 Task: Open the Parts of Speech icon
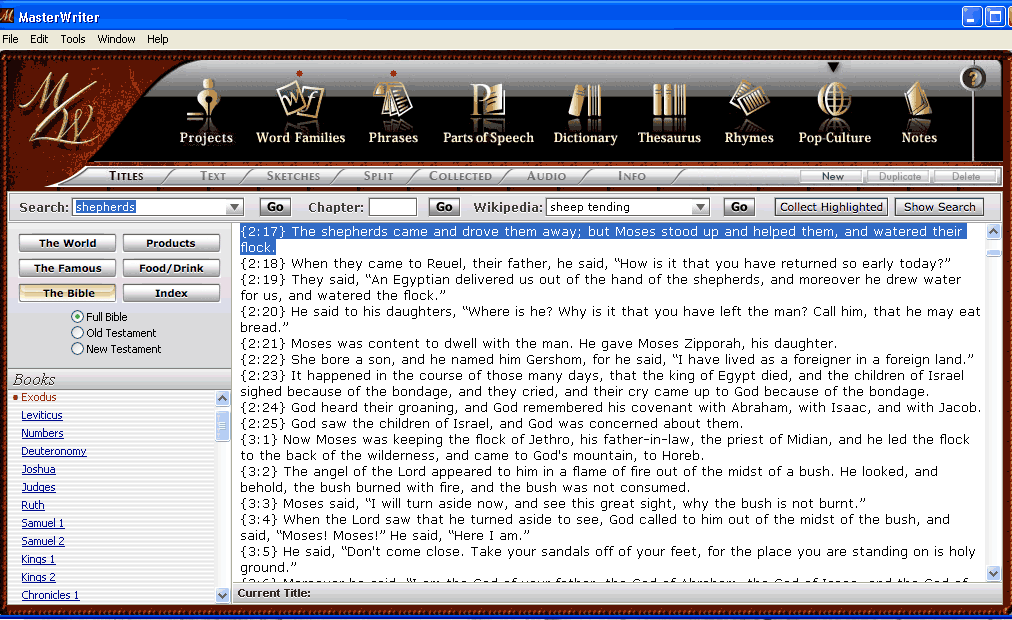pyautogui.click(x=488, y=111)
